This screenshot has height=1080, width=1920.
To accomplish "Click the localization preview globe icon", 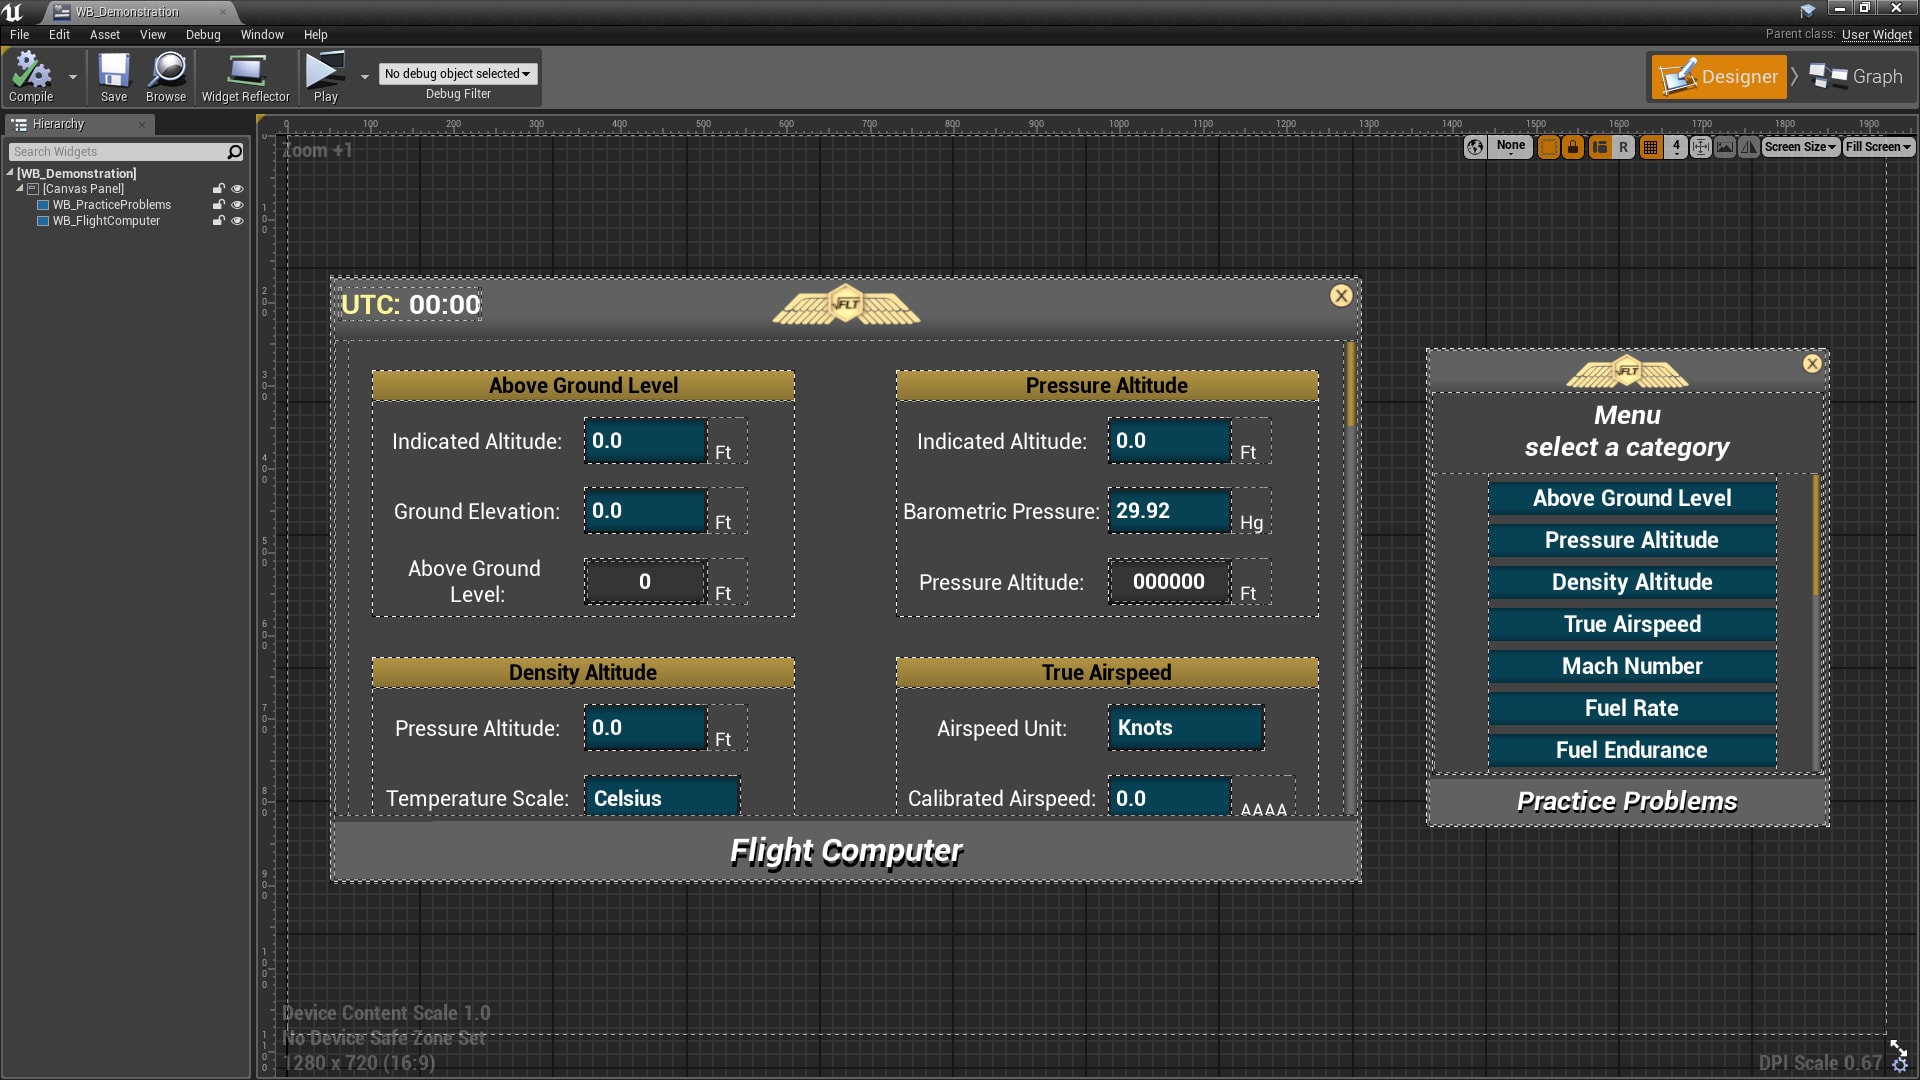I will pos(1475,147).
